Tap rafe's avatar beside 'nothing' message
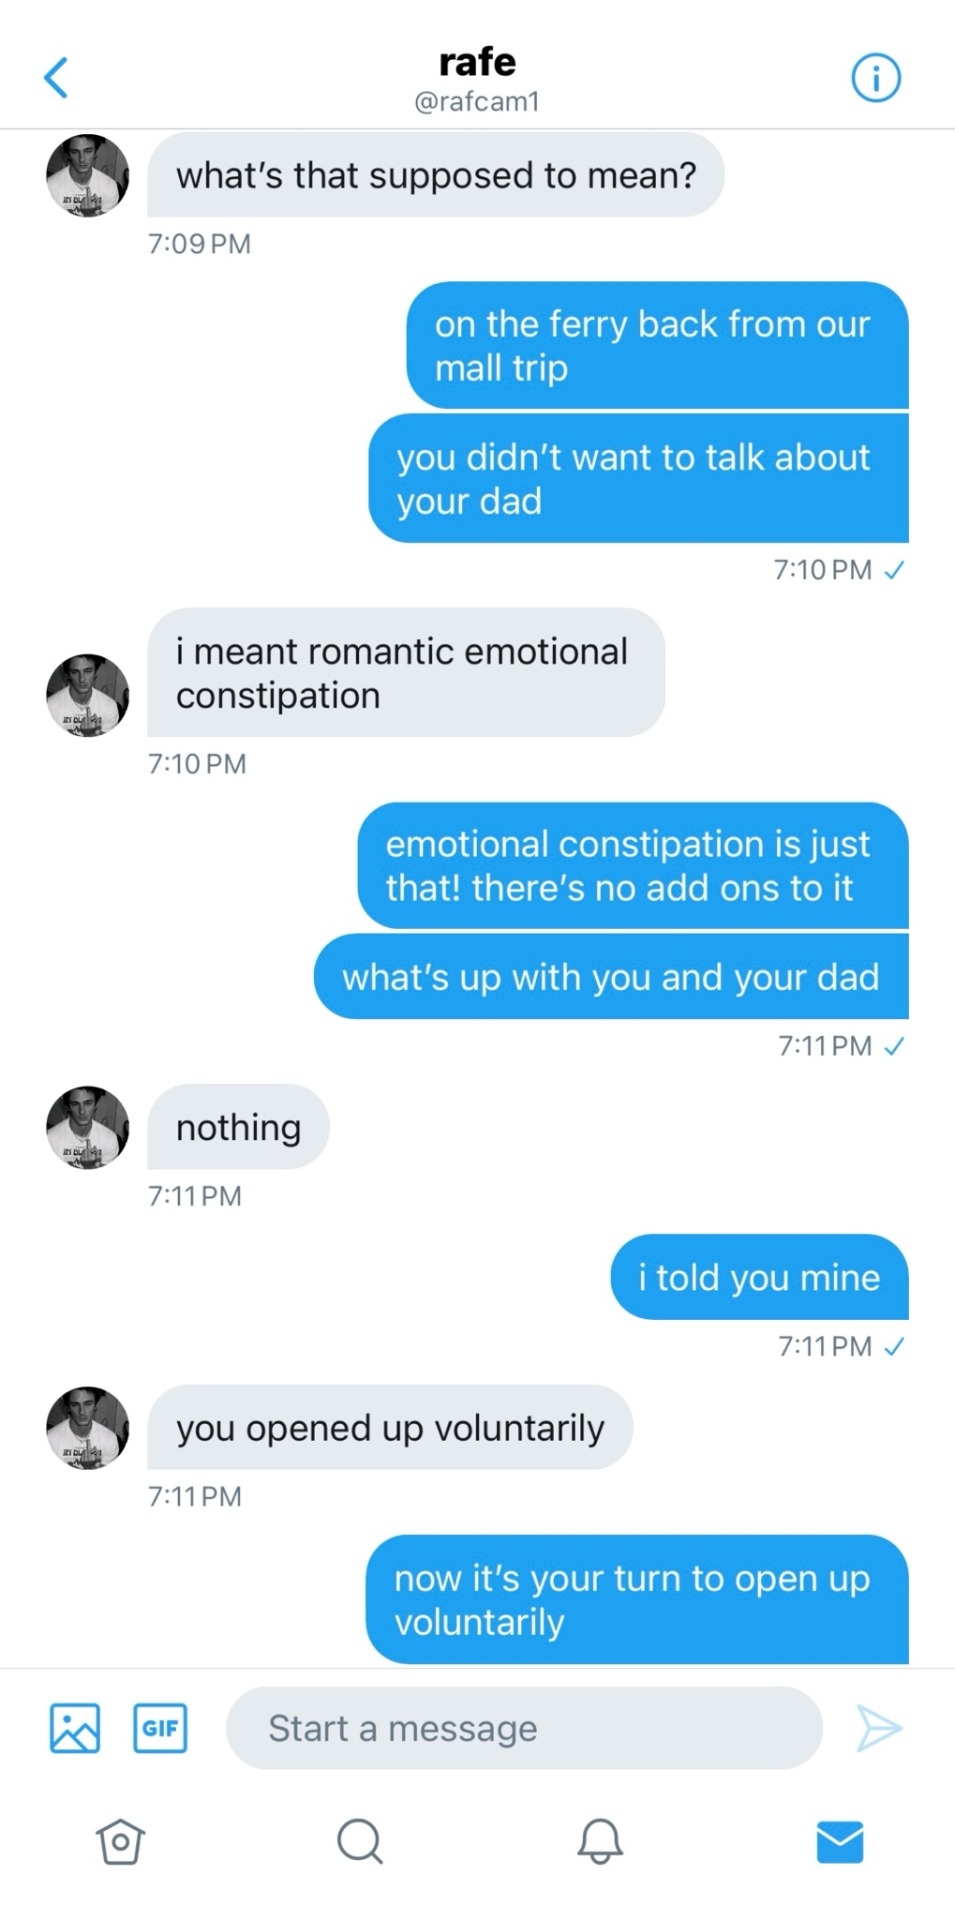 pos(88,1128)
